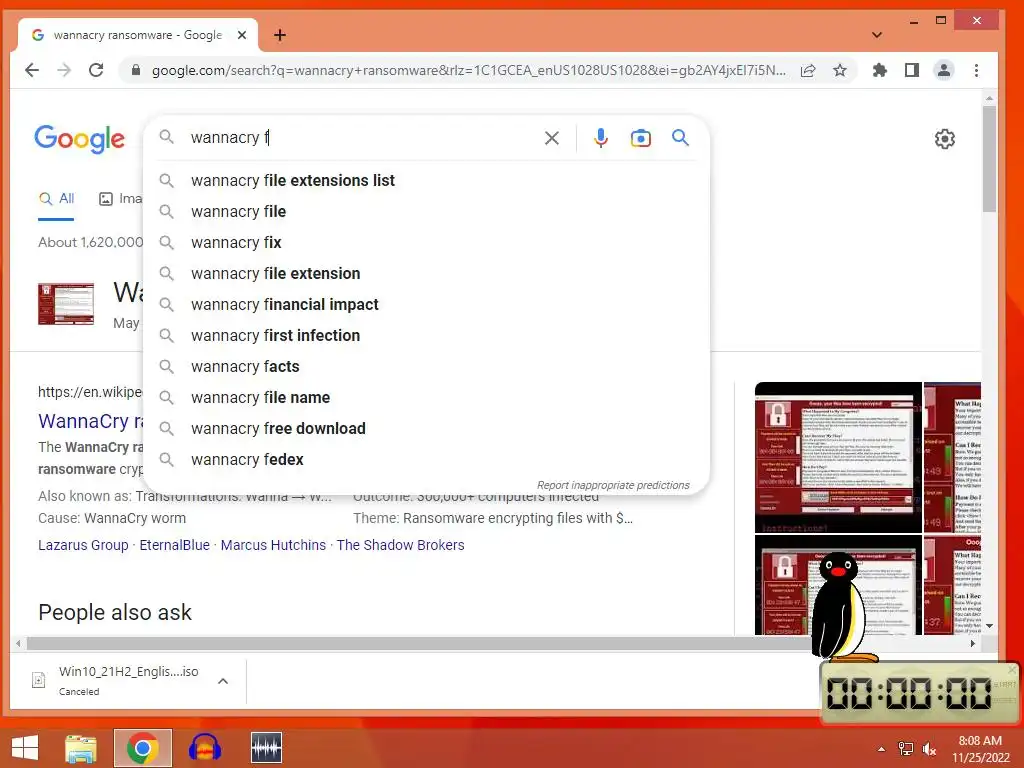Viewport: 1024px width, 768px height.
Task: Show hidden system tray icons
Action: click(881, 749)
